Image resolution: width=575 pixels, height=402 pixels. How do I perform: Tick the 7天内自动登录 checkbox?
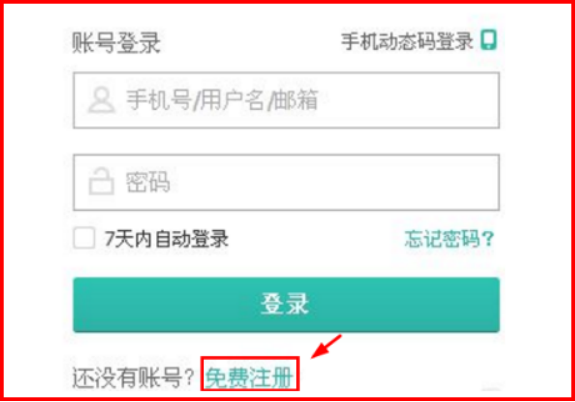(x=84, y=238)
